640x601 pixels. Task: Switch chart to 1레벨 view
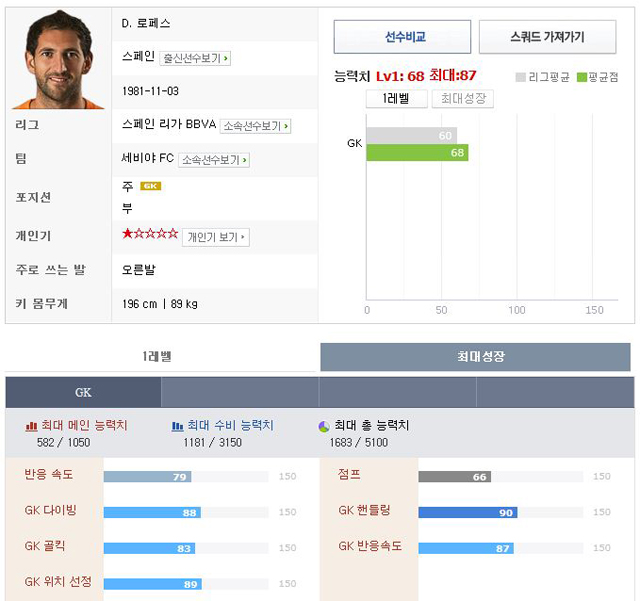[397, 99]
